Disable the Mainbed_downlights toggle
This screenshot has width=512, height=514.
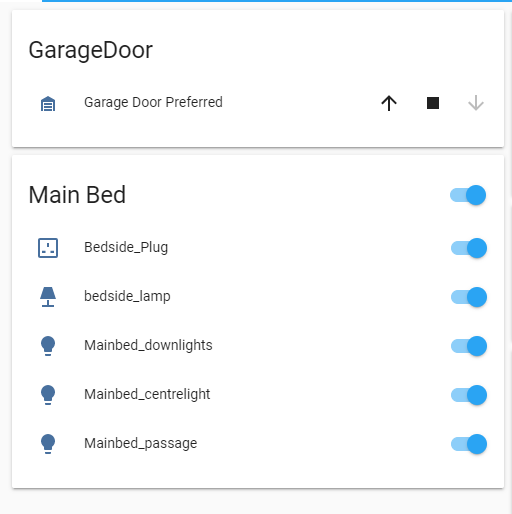(x=469, y=346)
